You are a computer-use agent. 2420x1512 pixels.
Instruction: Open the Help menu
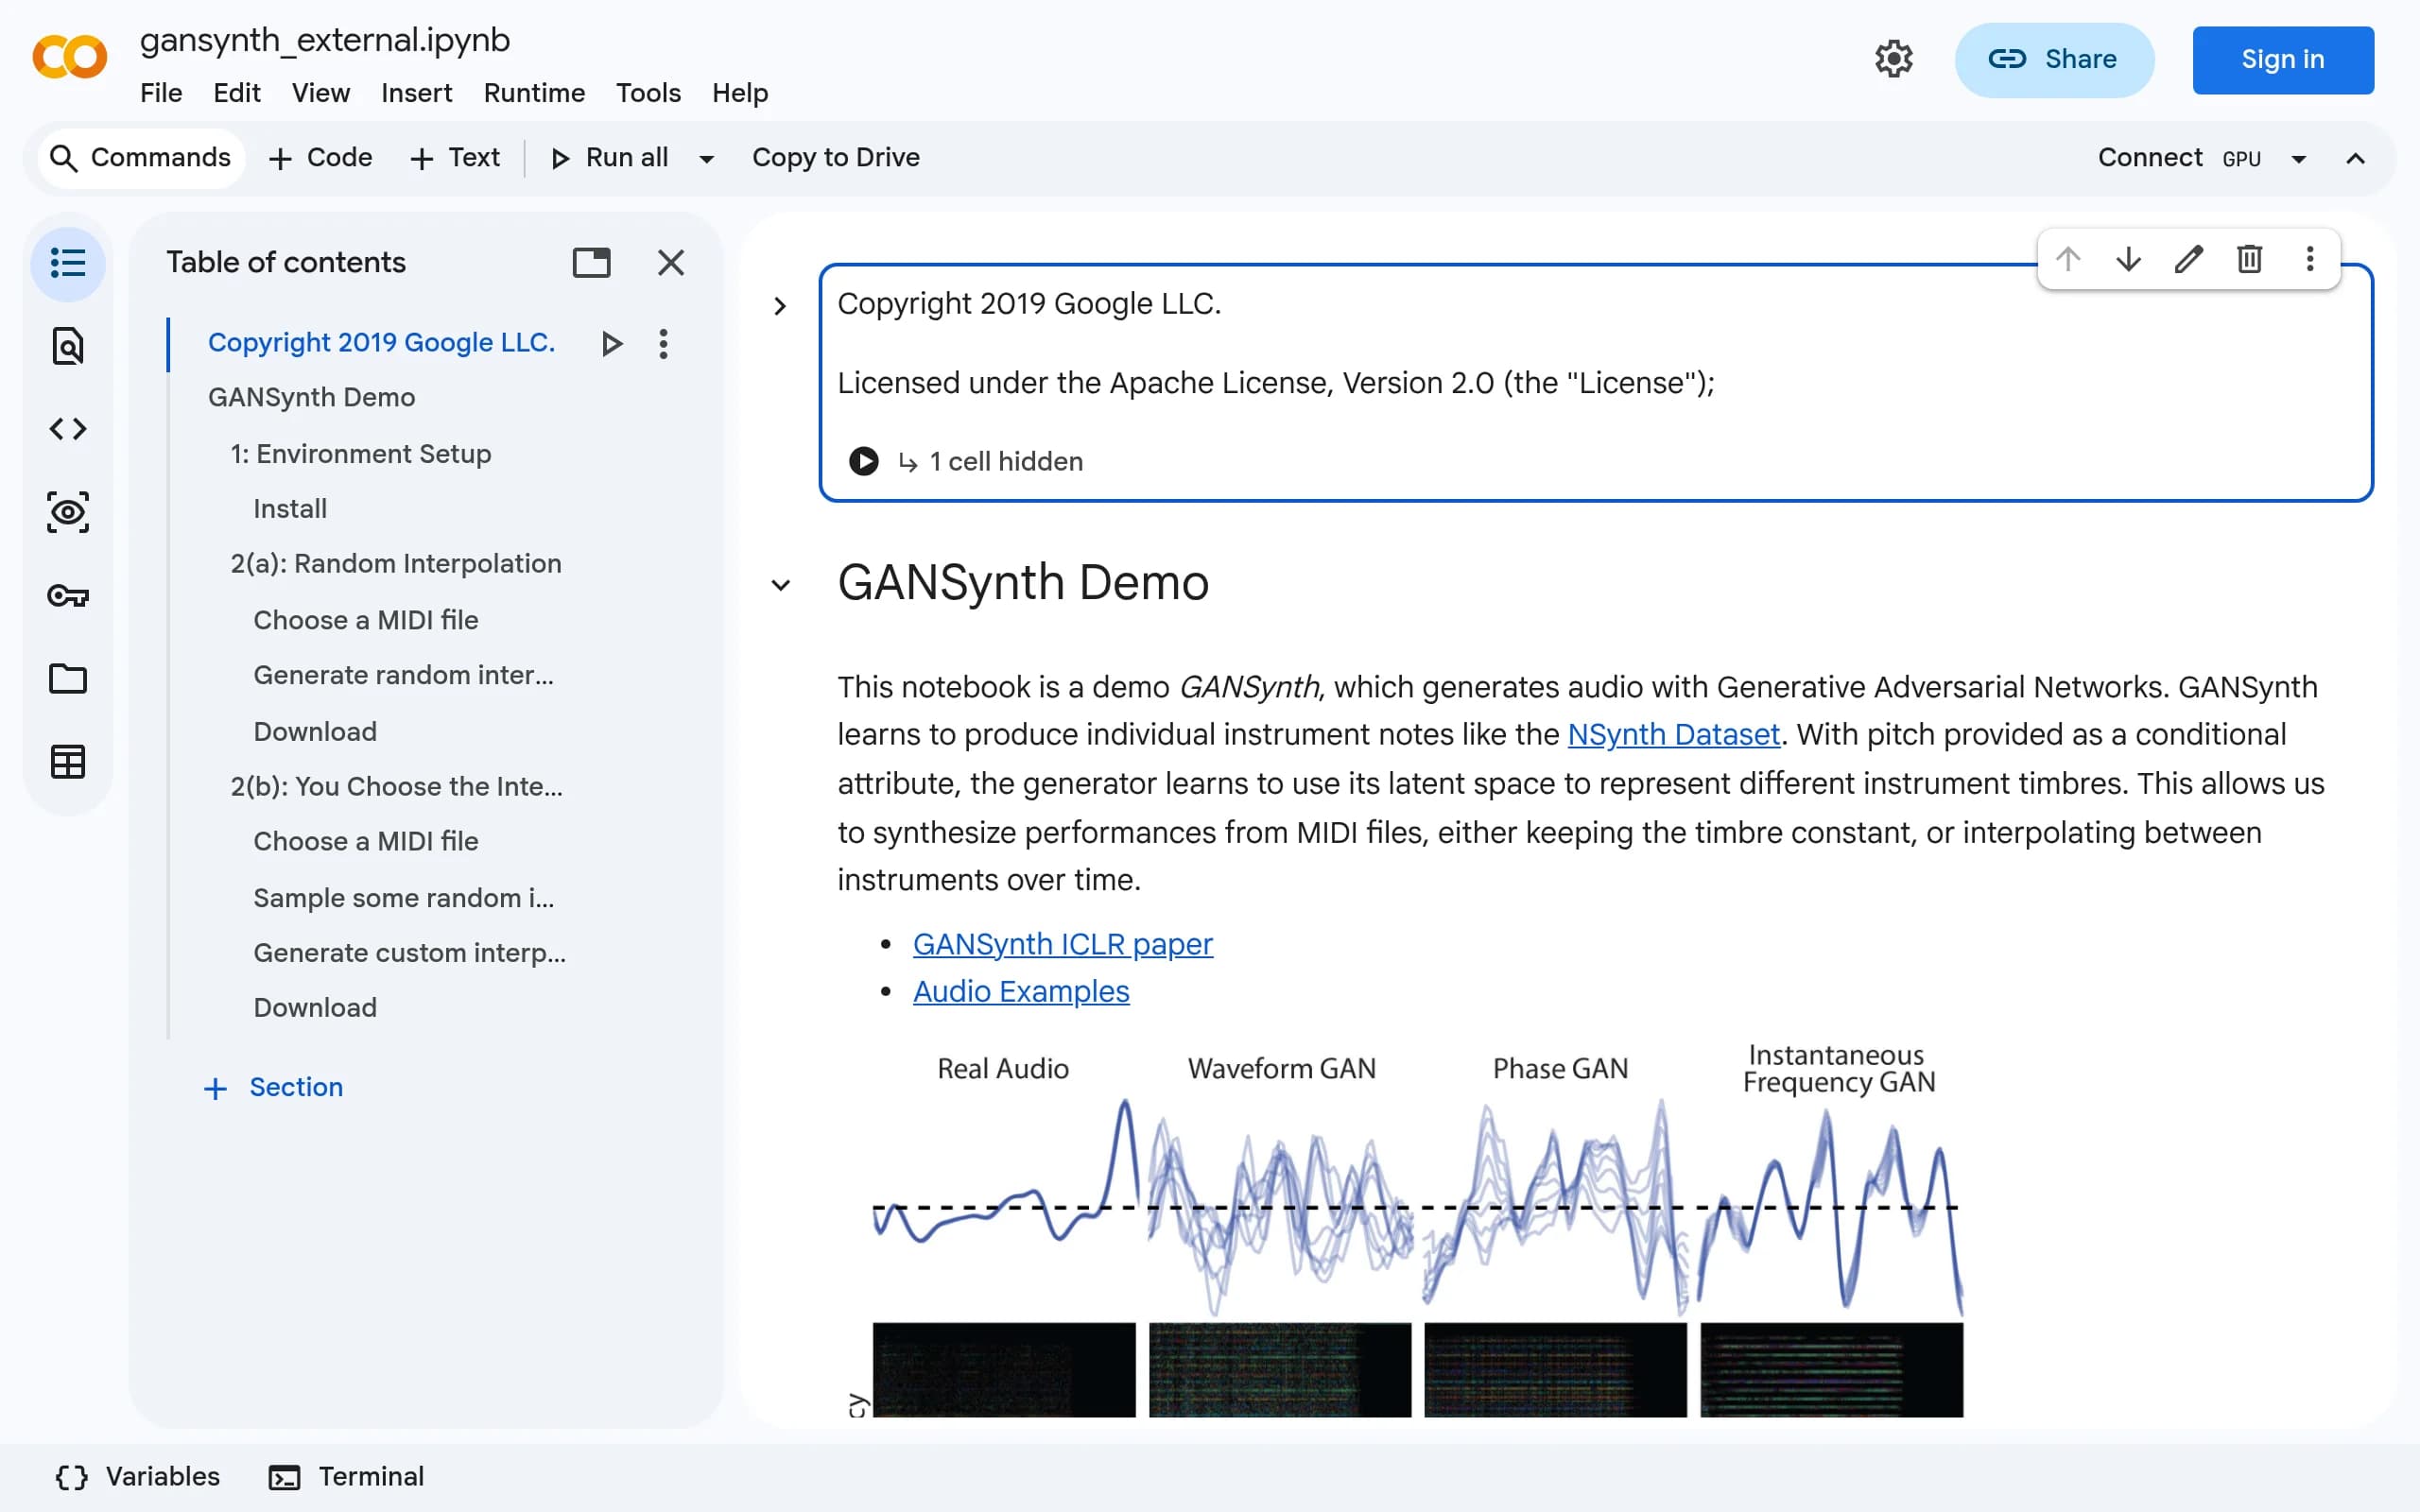[x=740, y=93]
